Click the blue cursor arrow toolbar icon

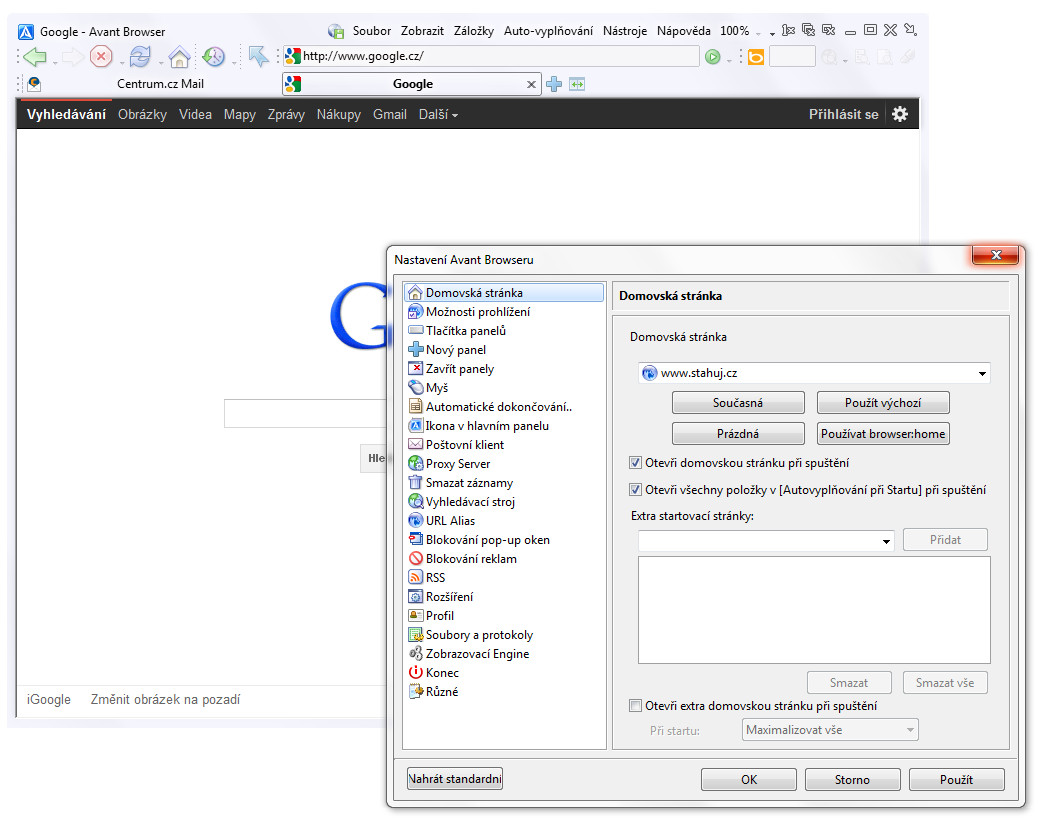click(258, 57)
